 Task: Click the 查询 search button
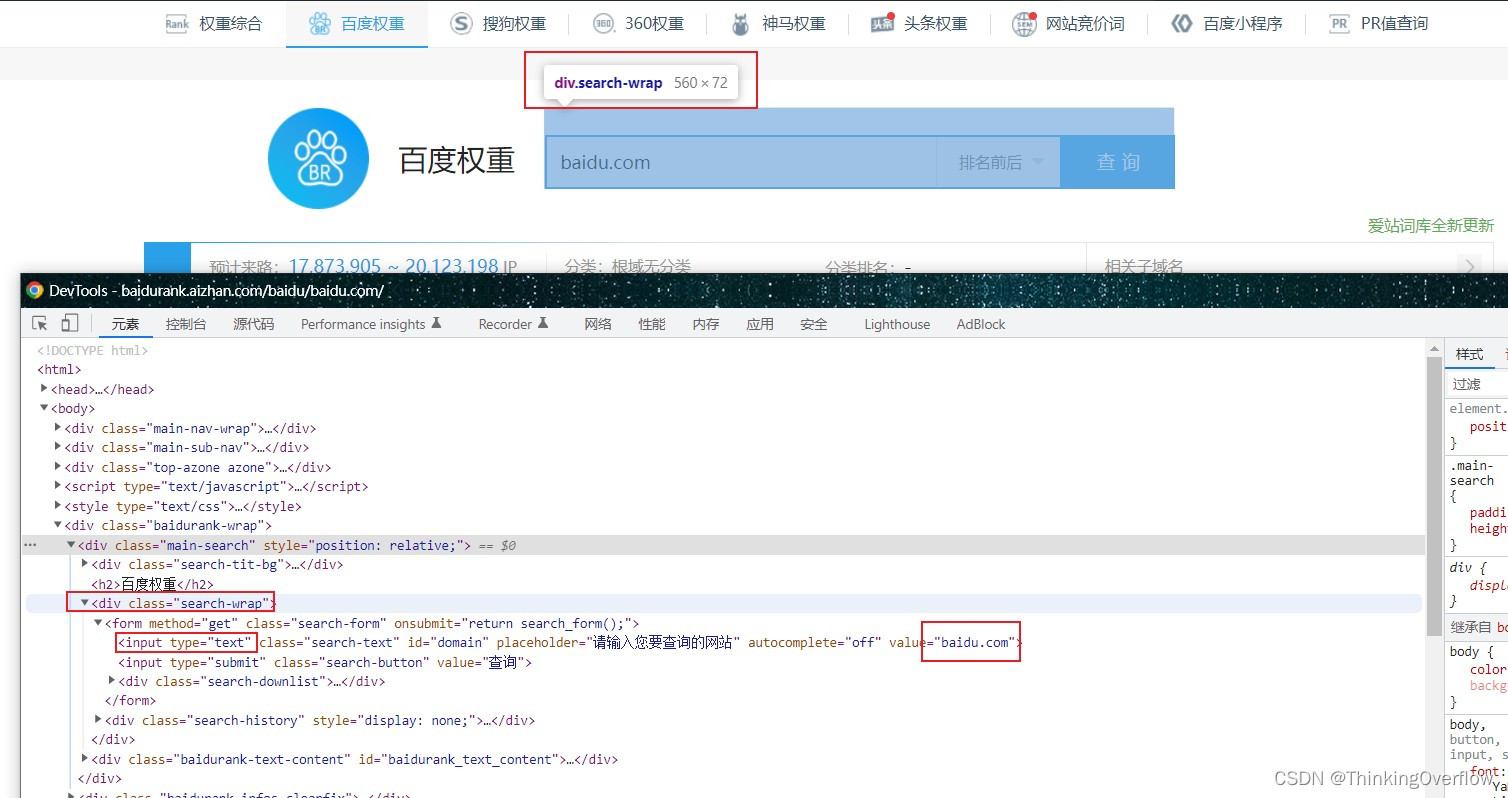coord(1118,162)
